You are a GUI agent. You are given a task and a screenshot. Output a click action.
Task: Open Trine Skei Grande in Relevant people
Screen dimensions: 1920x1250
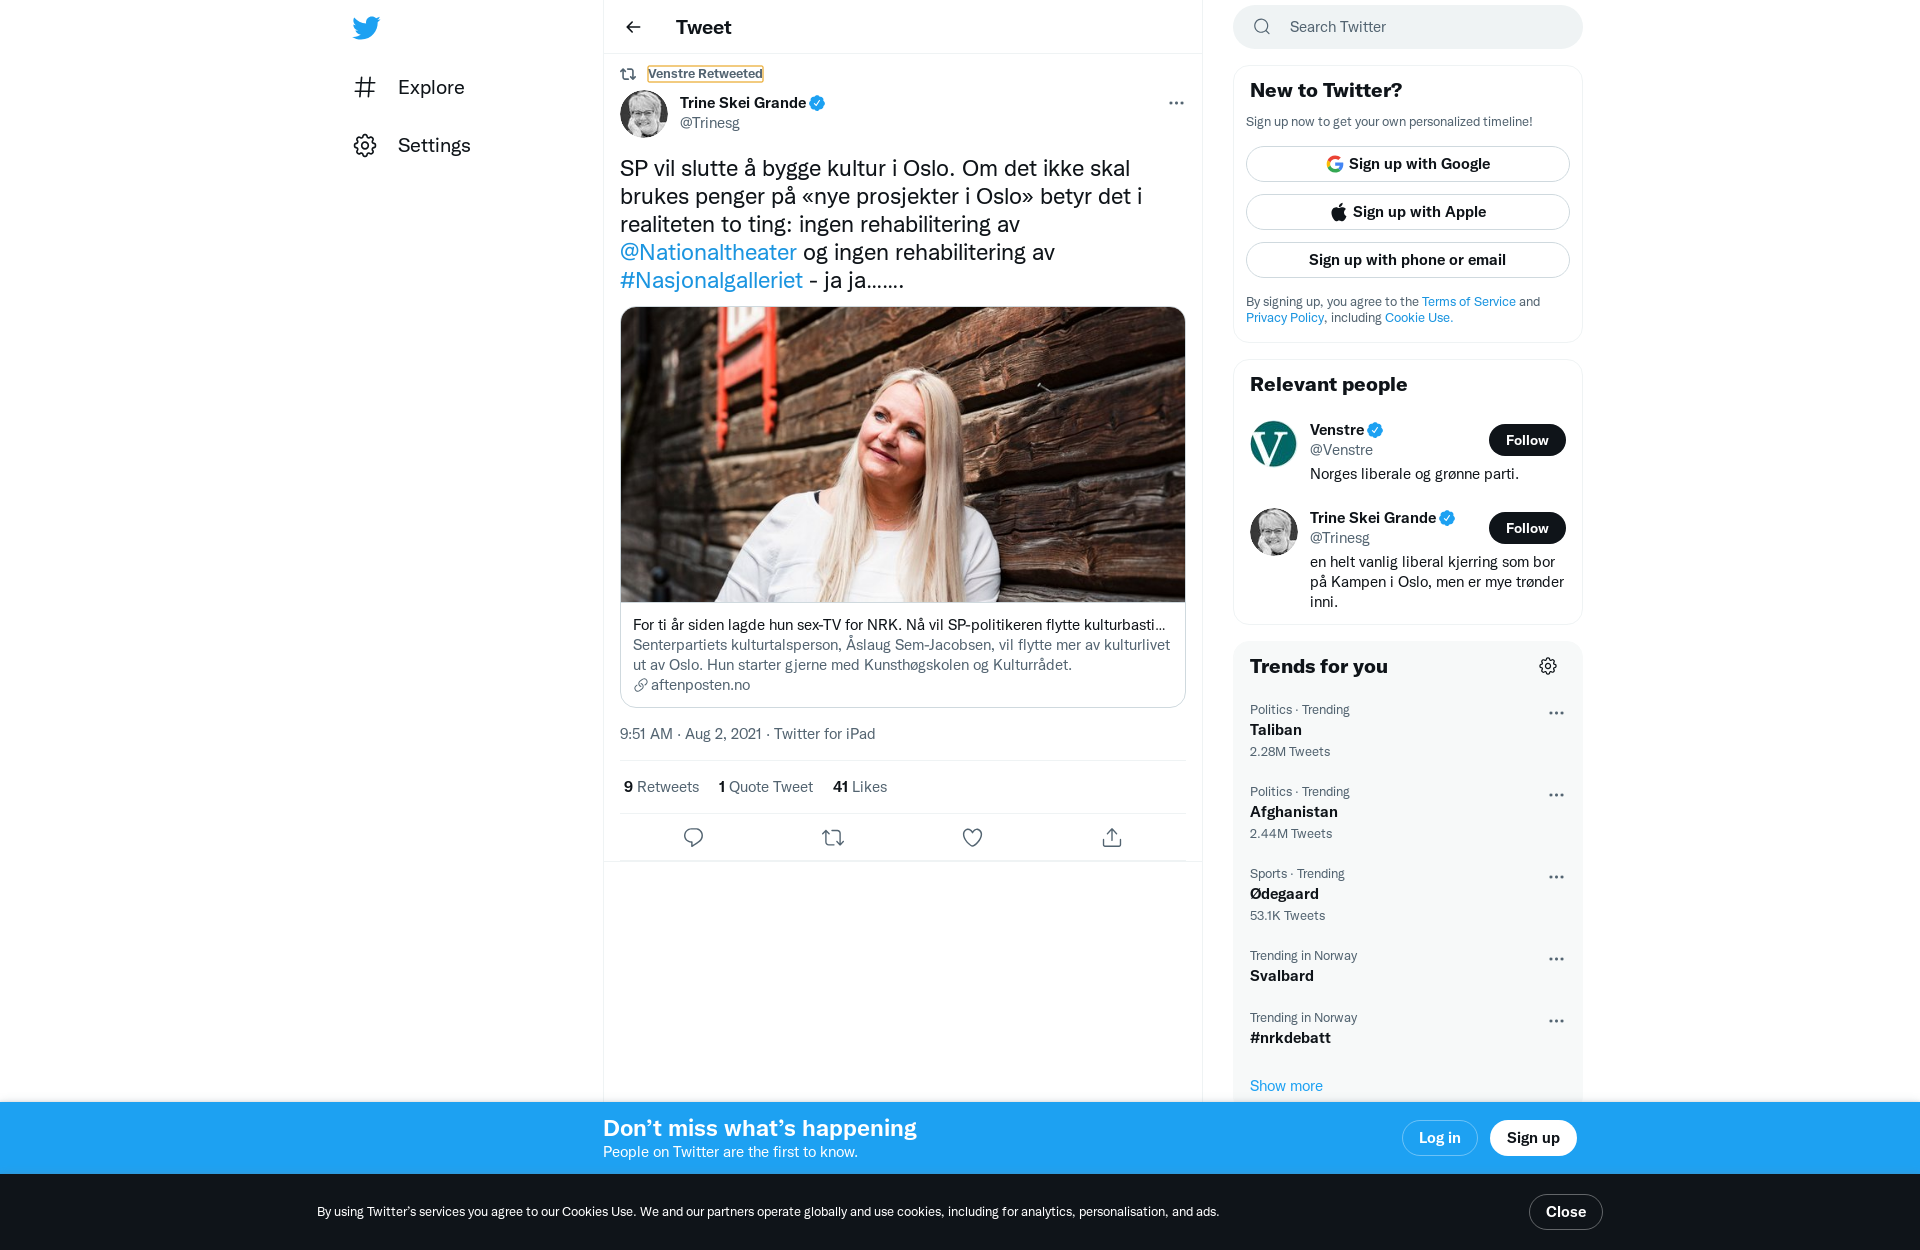pos(1373,518)
